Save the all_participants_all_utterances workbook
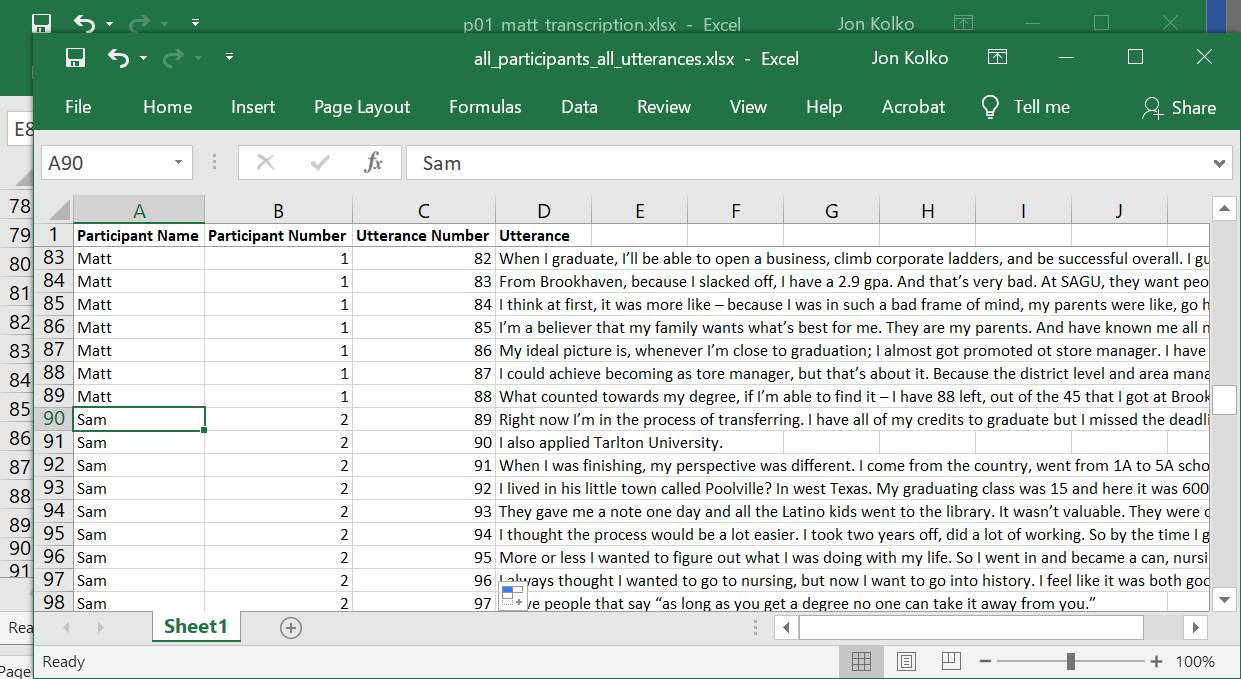Screen dimensions: 1241x679 (75, 58)
